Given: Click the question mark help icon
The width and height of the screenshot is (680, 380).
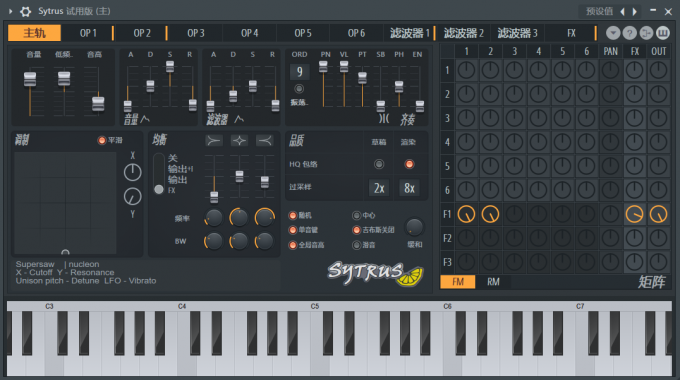Looking at the screenshot, I should pos(629,33).
